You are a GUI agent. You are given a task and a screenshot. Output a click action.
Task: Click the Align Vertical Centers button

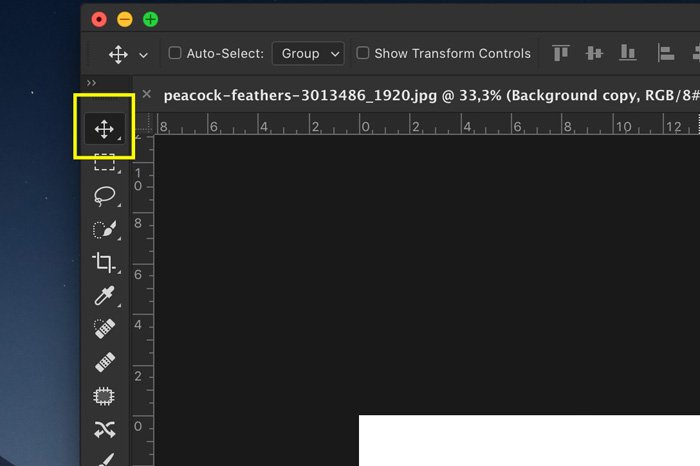[594, 53]
